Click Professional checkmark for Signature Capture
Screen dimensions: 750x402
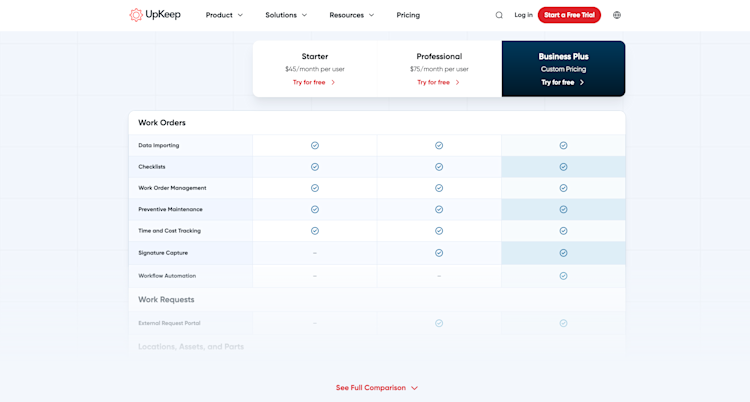[439, 253]
